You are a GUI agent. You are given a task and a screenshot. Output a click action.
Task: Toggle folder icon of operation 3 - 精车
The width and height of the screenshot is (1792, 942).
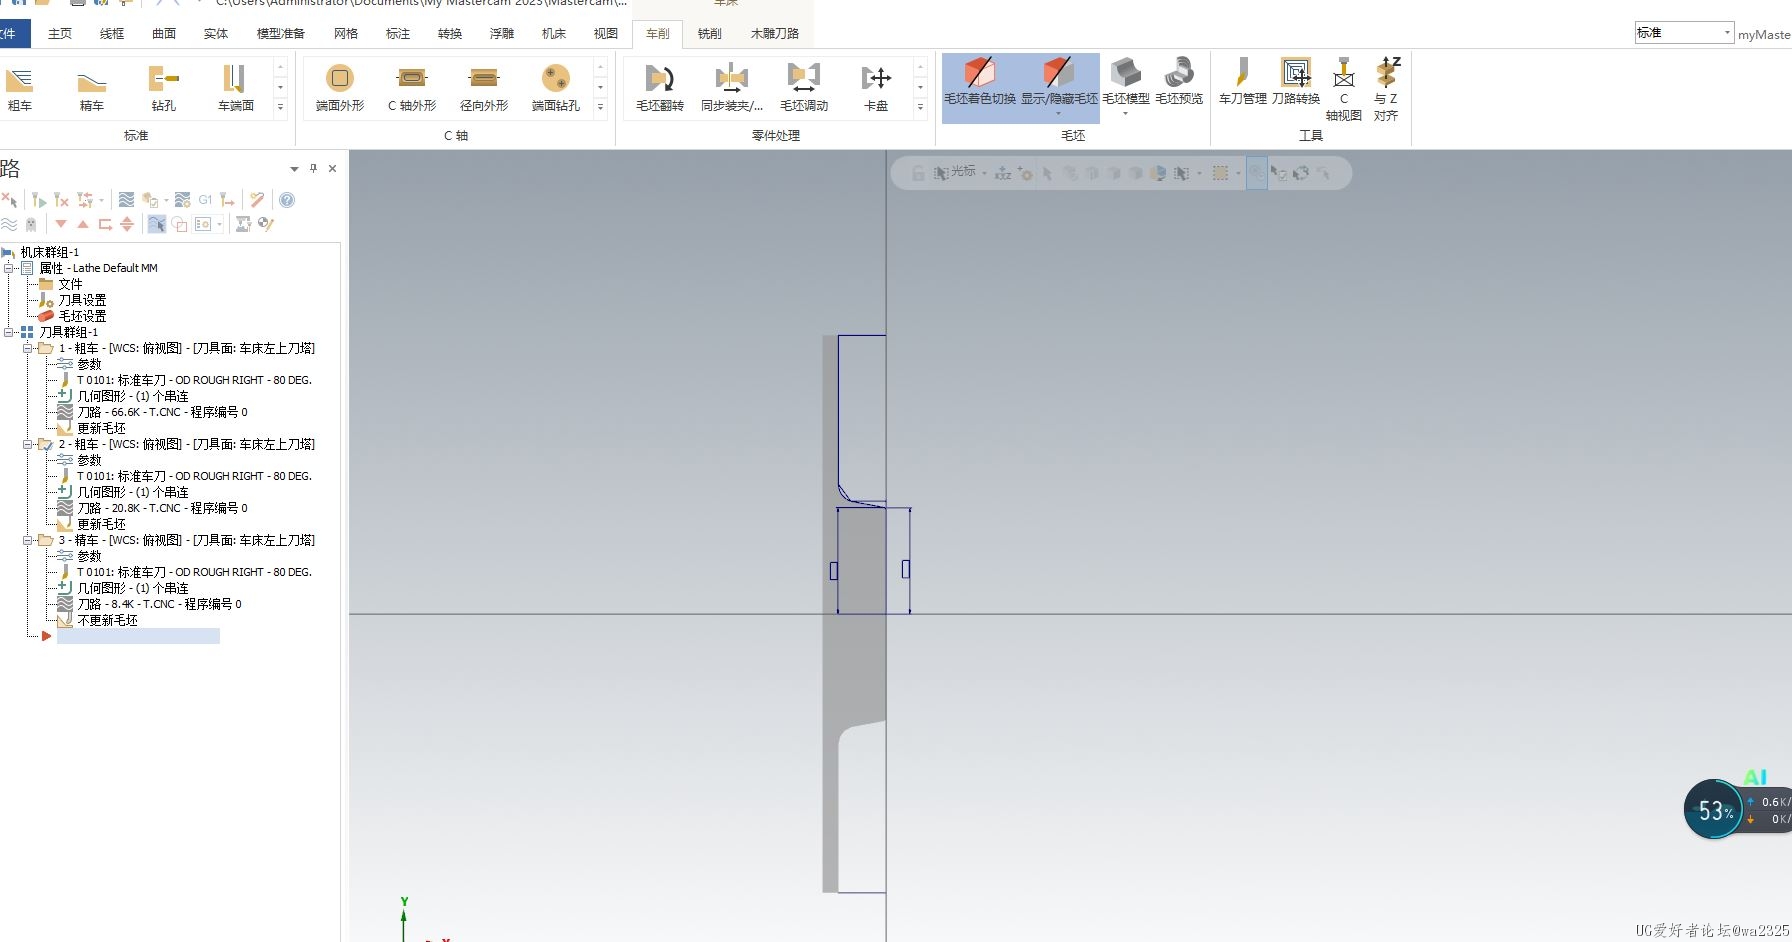click(45, 540)
